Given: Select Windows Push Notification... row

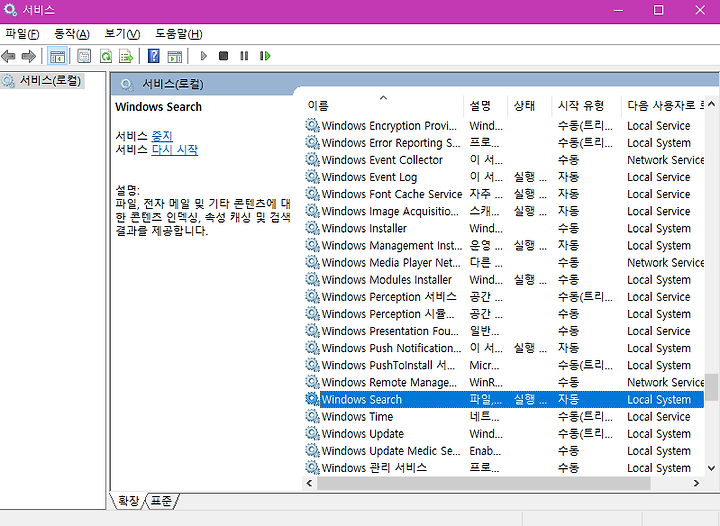Looking at the screenshot, I should (x=504, y=348).
